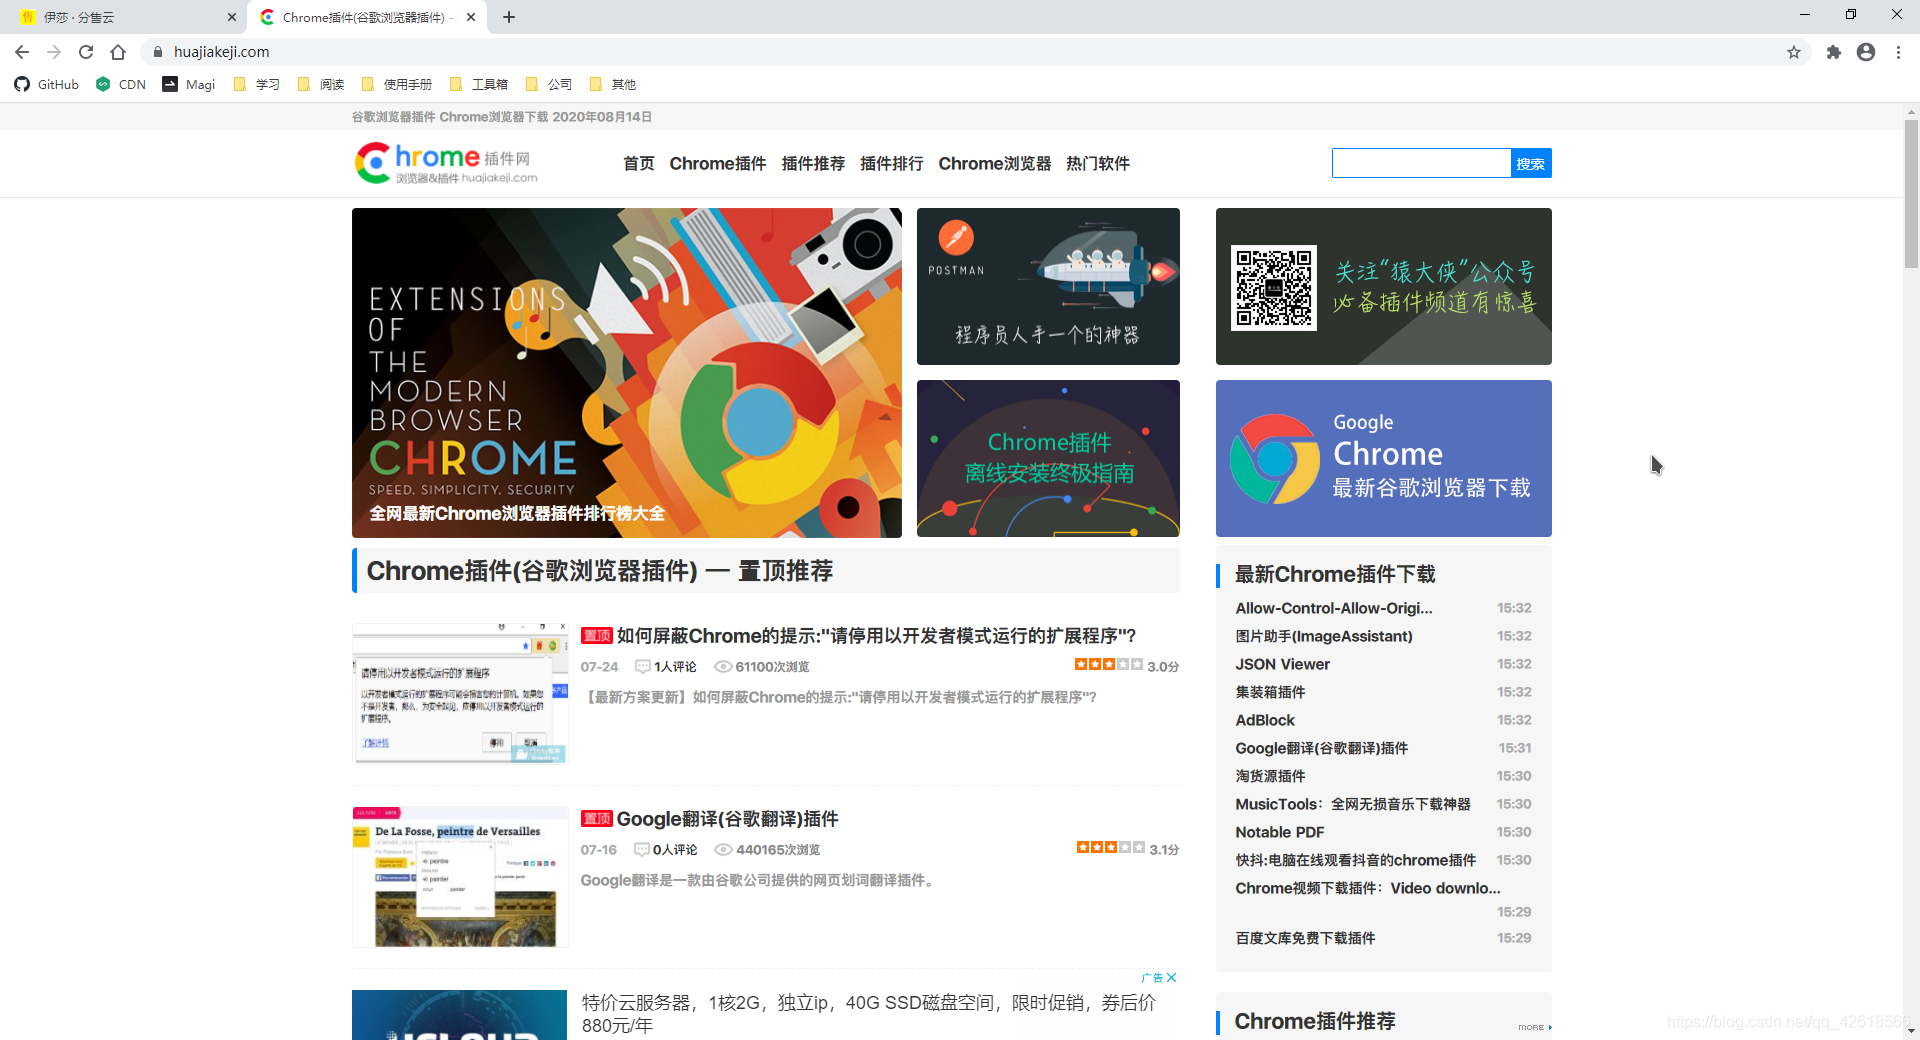Open a new browser tab
This screenshot has width=1920, height=1040.
pyautogui.click(x=509, y=17)
